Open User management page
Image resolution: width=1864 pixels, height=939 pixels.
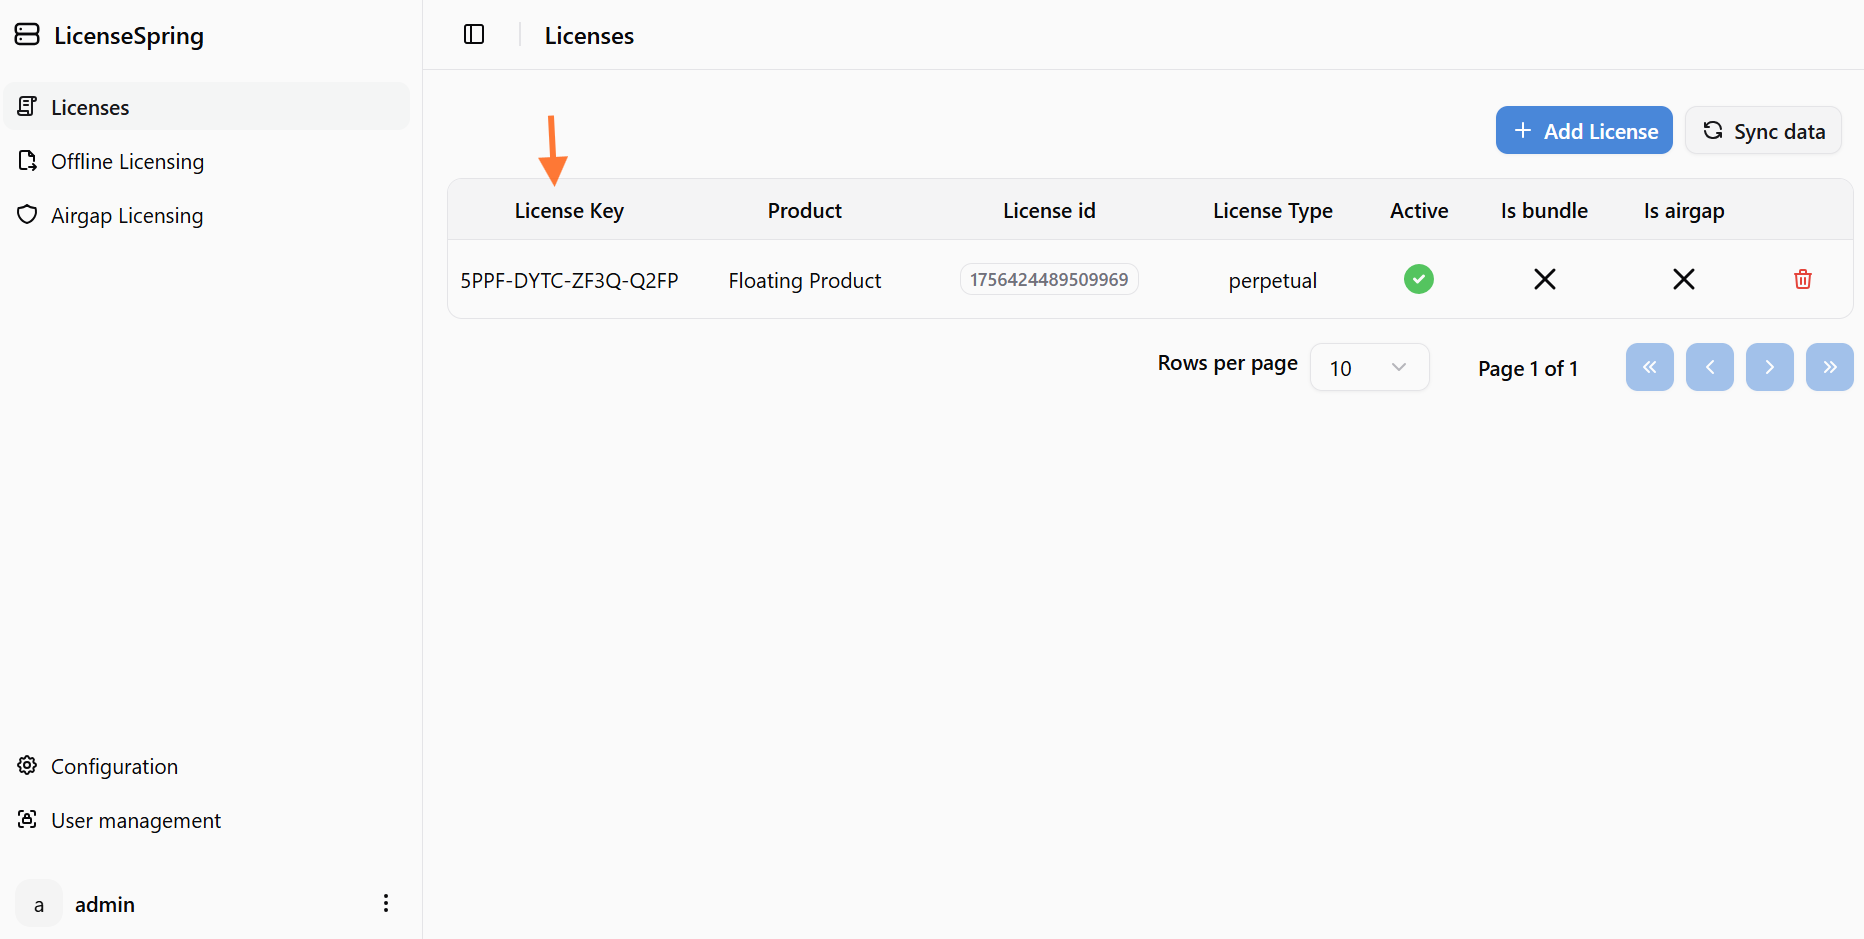(135, 820)
